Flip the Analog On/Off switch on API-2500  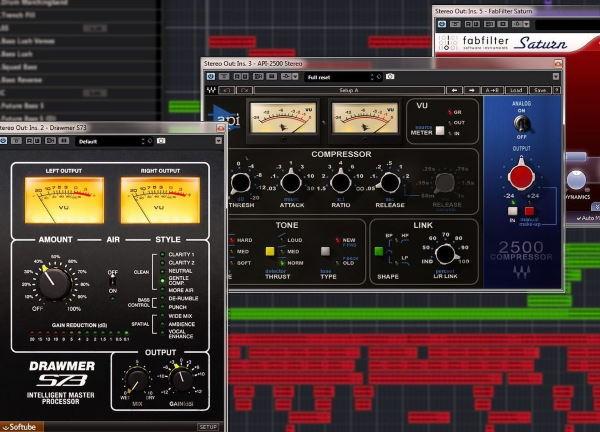pyautogui.click(x=521, y=123)
